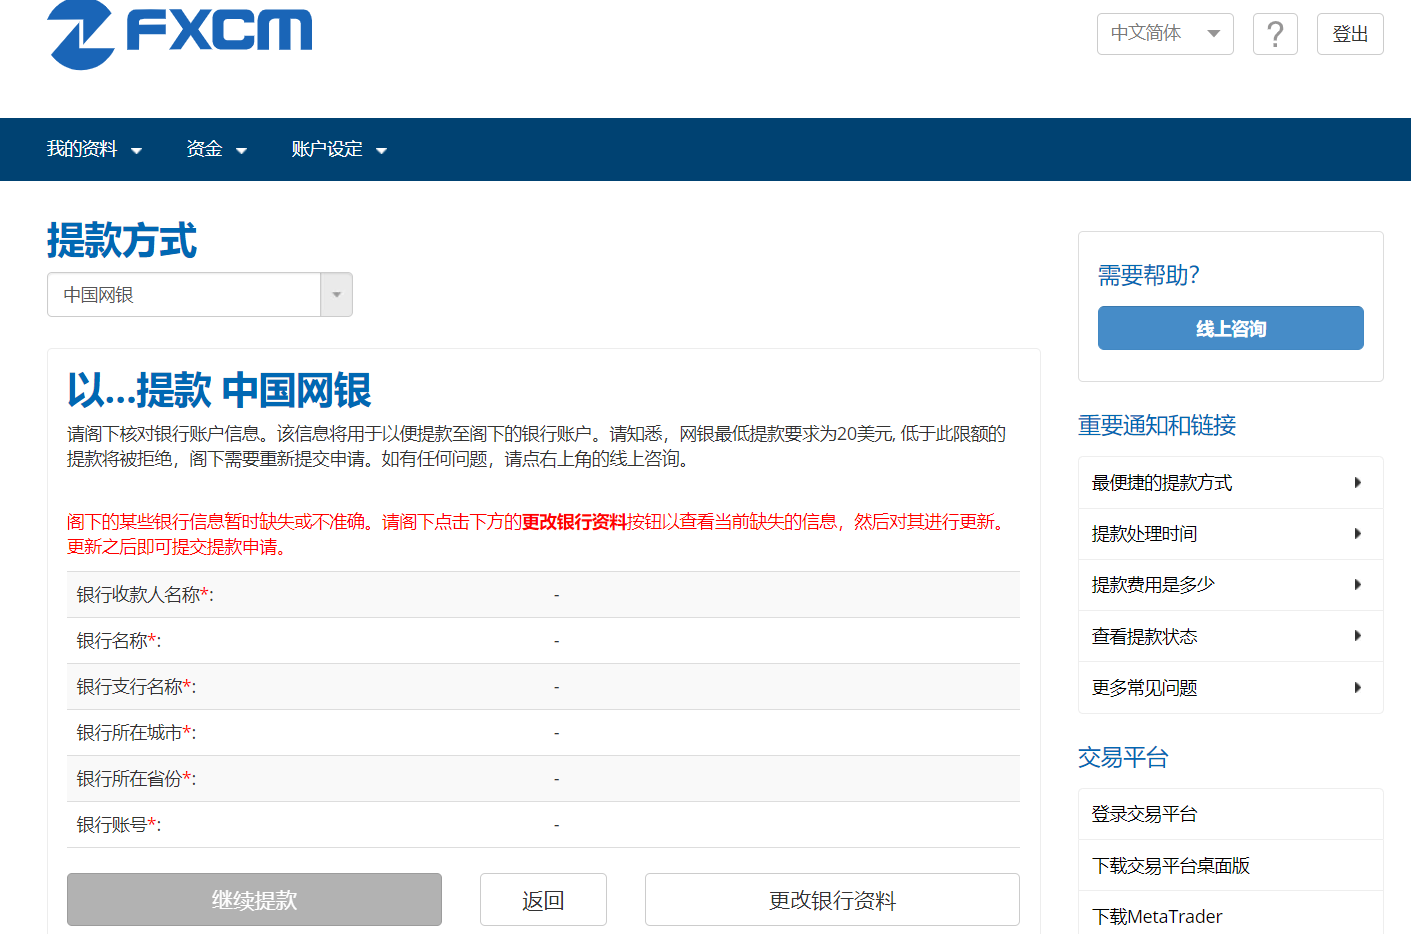Click the 提款方式 page heading
The image size is (1411, 934).
coord(122,241)
